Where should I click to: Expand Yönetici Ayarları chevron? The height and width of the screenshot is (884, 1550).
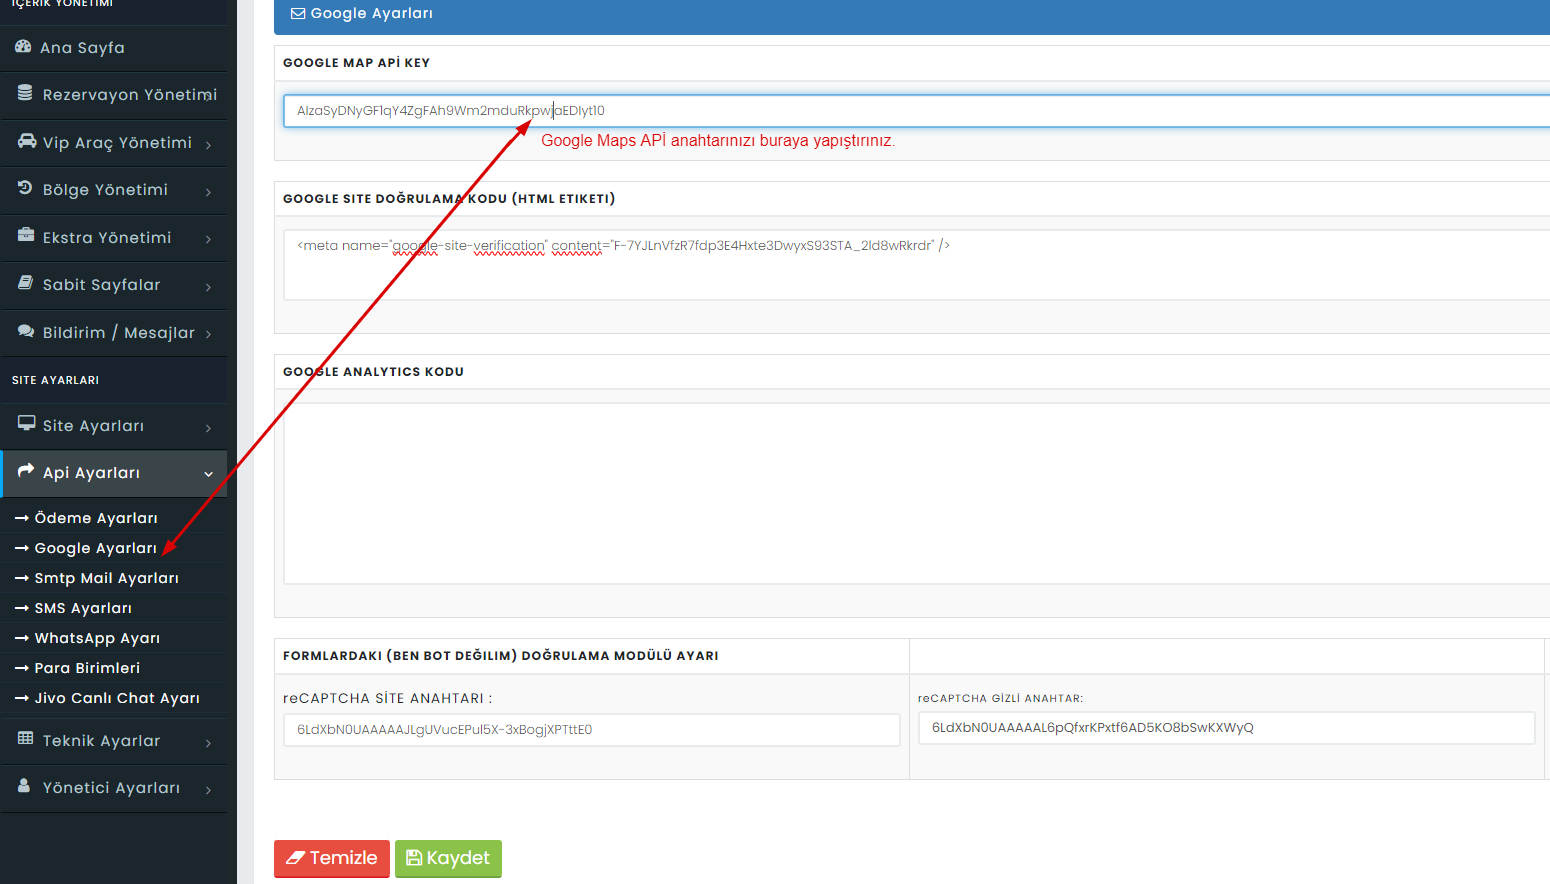tap(208, 790)
